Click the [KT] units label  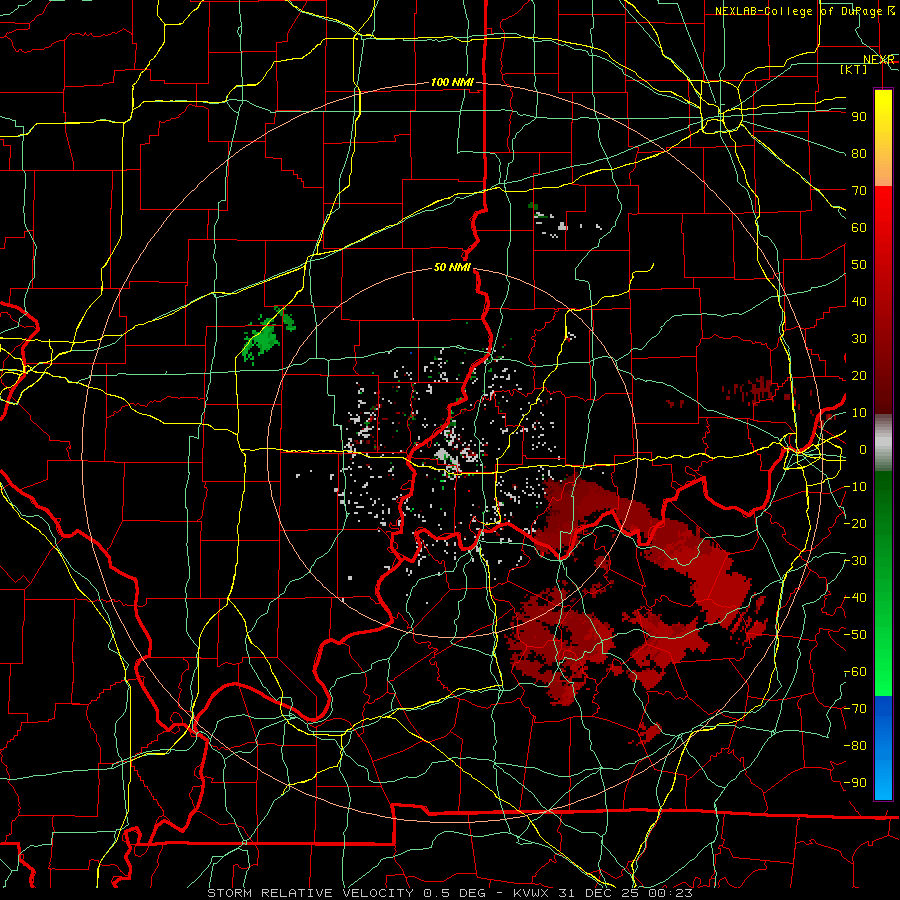pos(854,69)
